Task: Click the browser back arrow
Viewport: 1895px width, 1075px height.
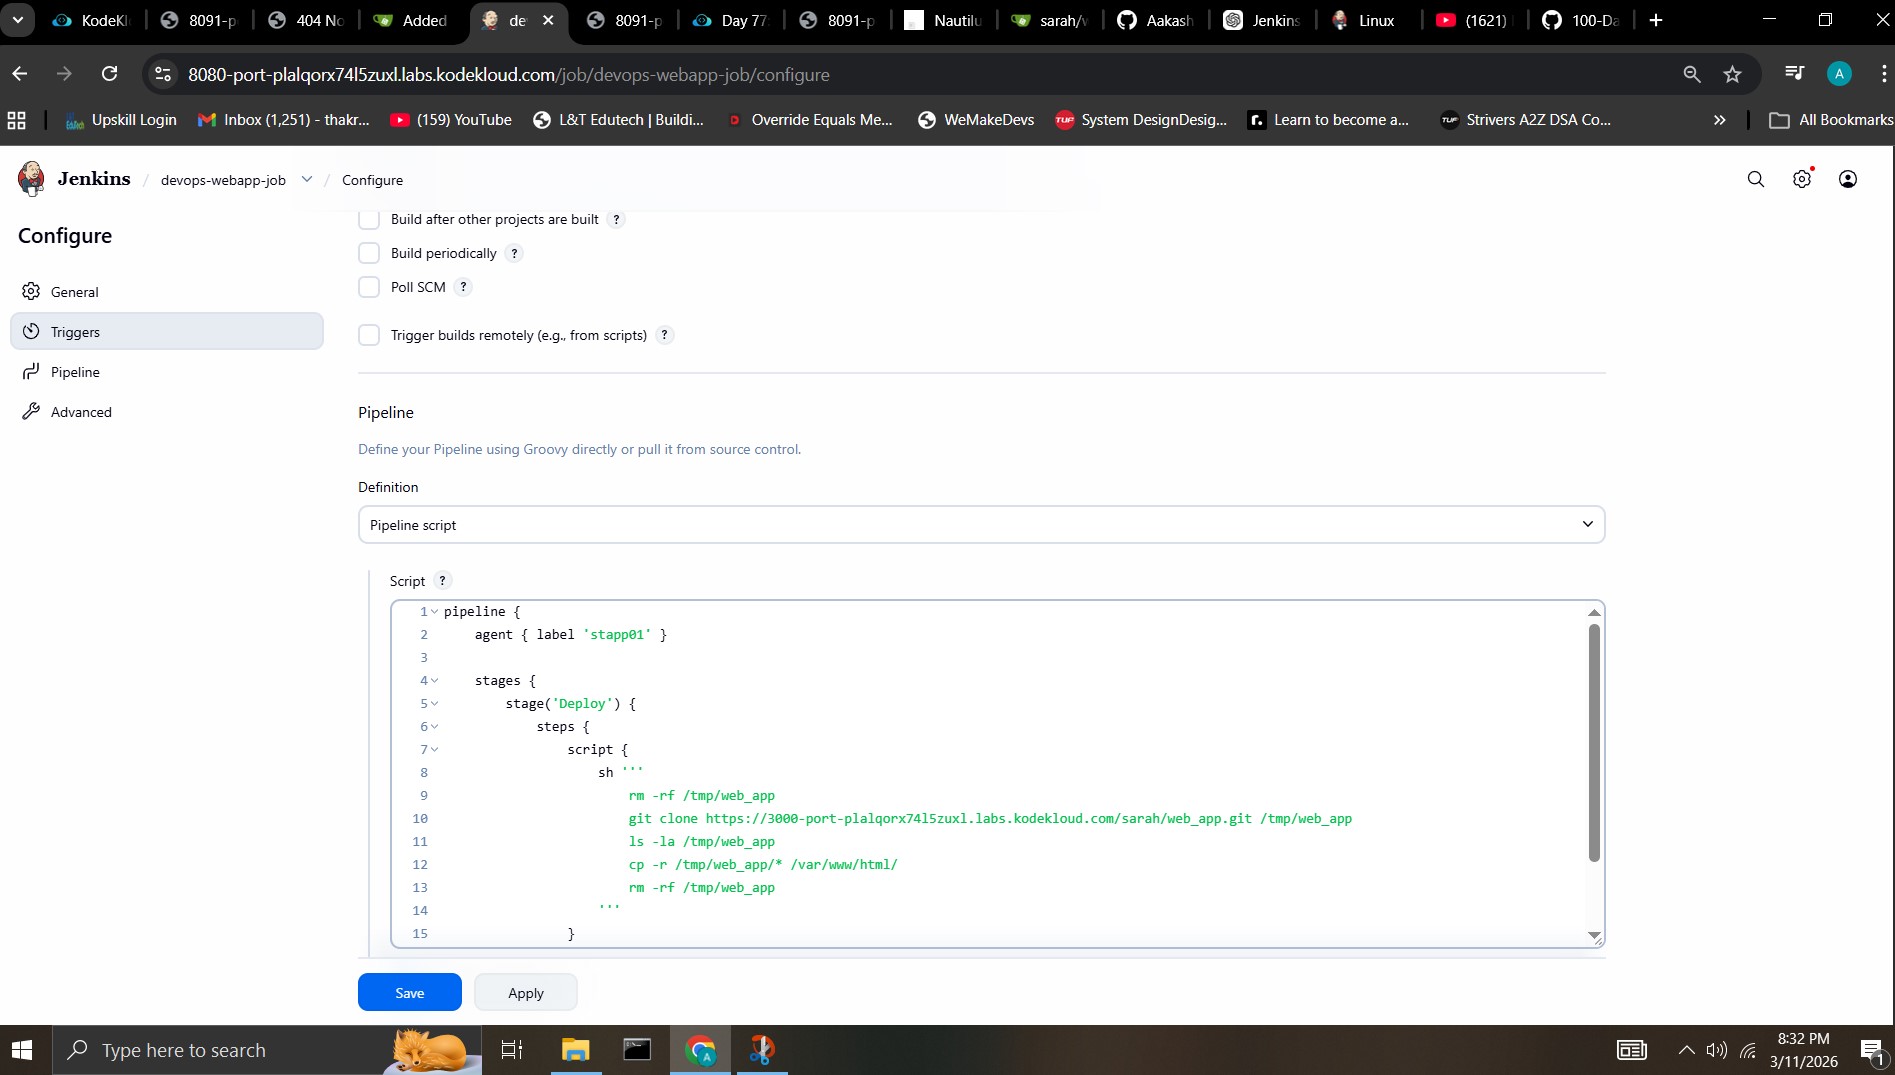Action: click(20, 74)
